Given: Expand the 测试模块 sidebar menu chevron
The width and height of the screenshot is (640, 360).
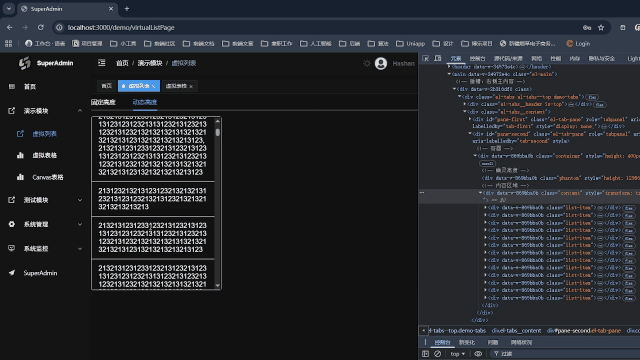Looking at the screenshot, I should (80, 200).
